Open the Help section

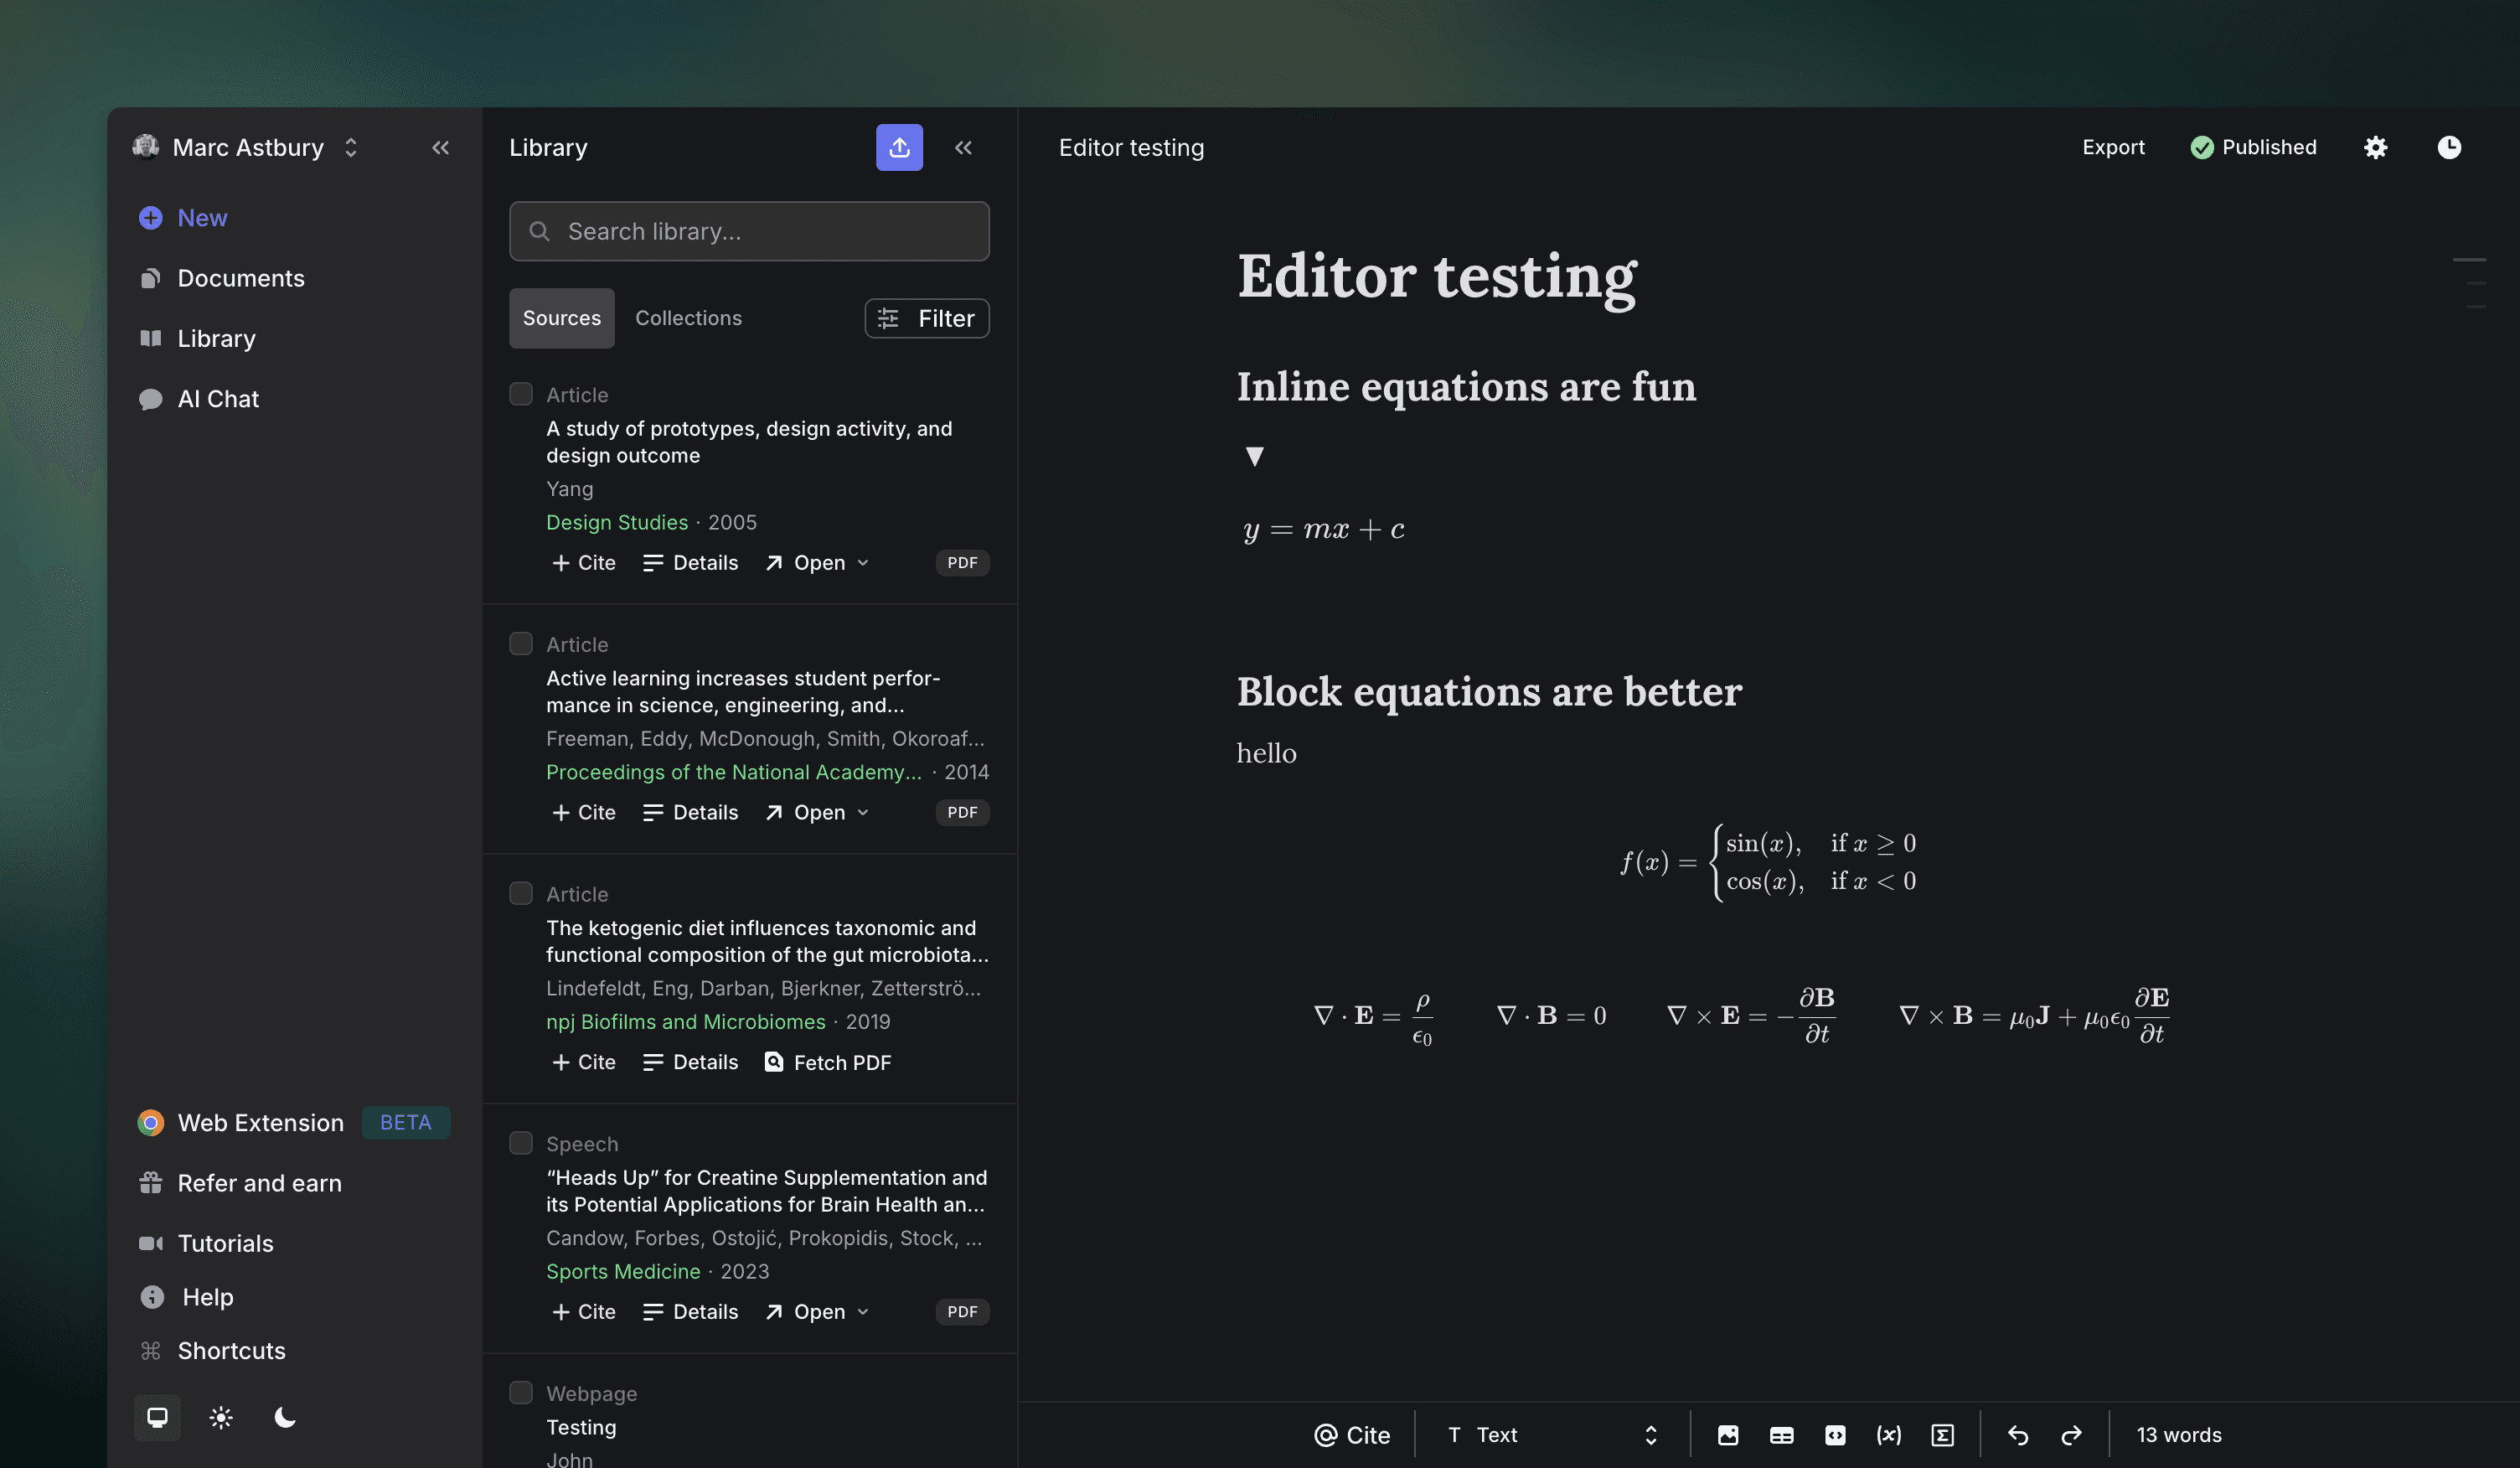click(x=186, y=1297)
